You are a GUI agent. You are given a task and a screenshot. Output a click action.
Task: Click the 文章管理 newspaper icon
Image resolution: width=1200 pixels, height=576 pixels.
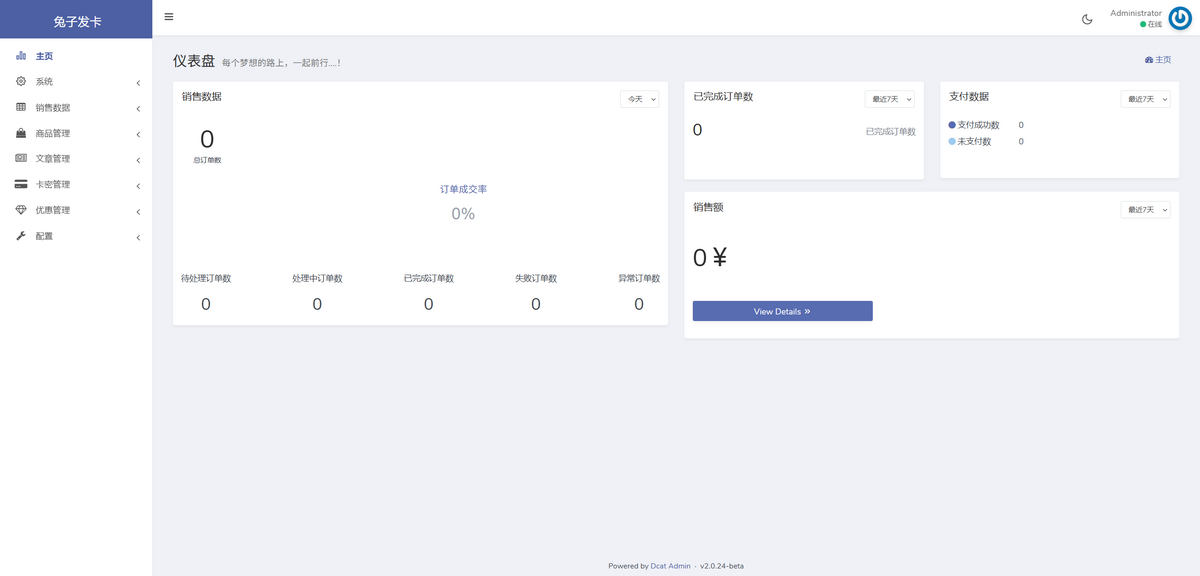pyautogui.click(x=21, y=158)
